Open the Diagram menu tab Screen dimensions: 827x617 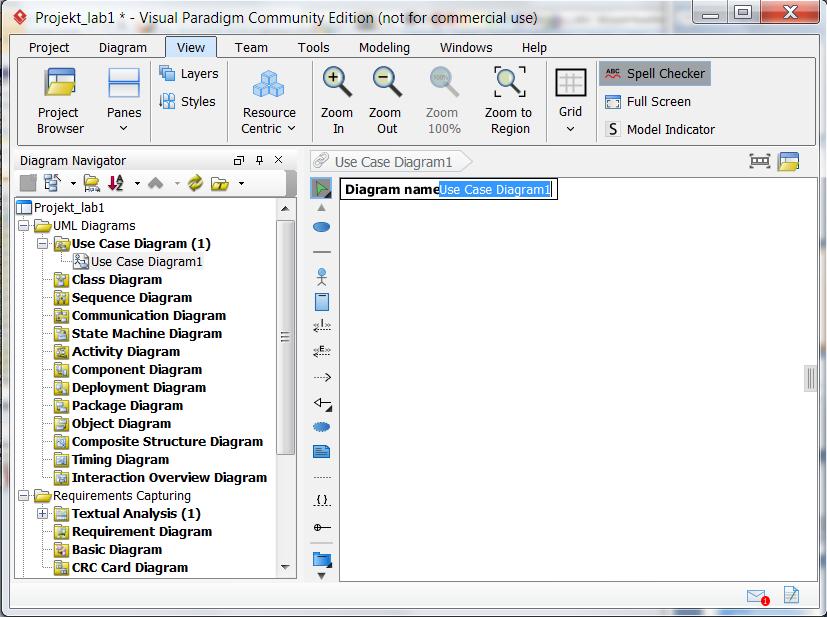pos(123,47)
